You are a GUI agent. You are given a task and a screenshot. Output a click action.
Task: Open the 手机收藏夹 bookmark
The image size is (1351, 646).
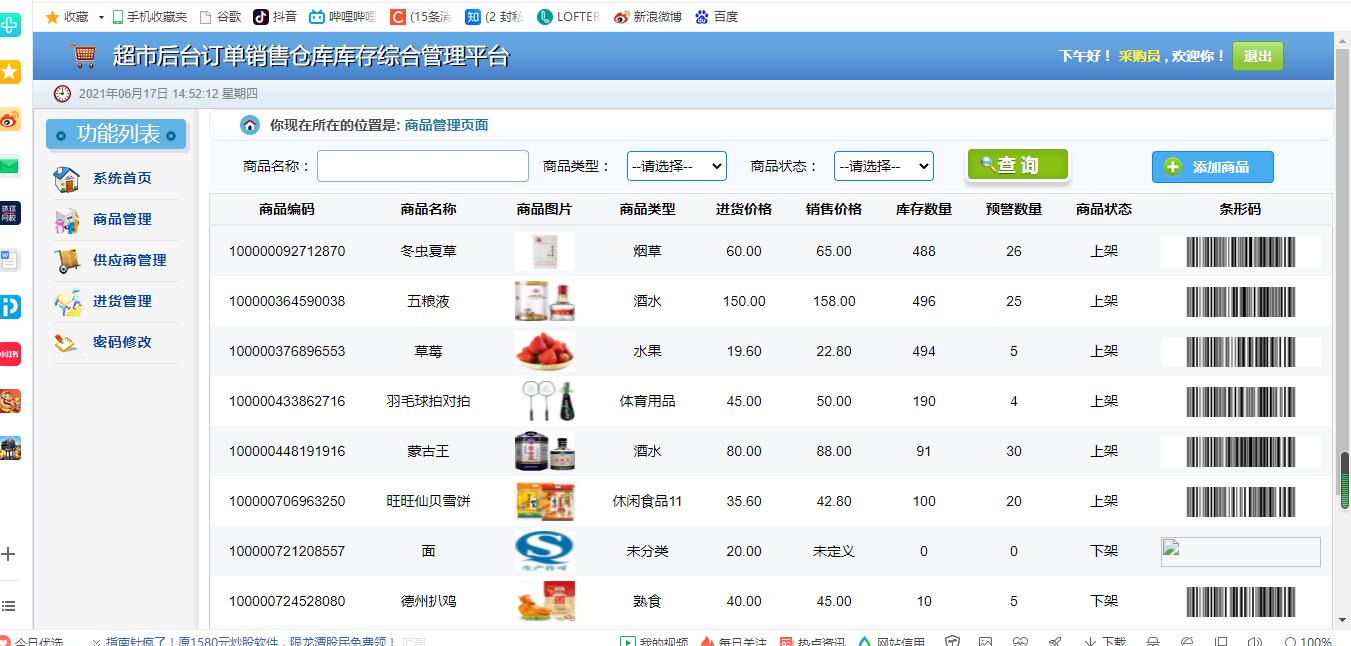pyautogui.click(x=150, y=17)
